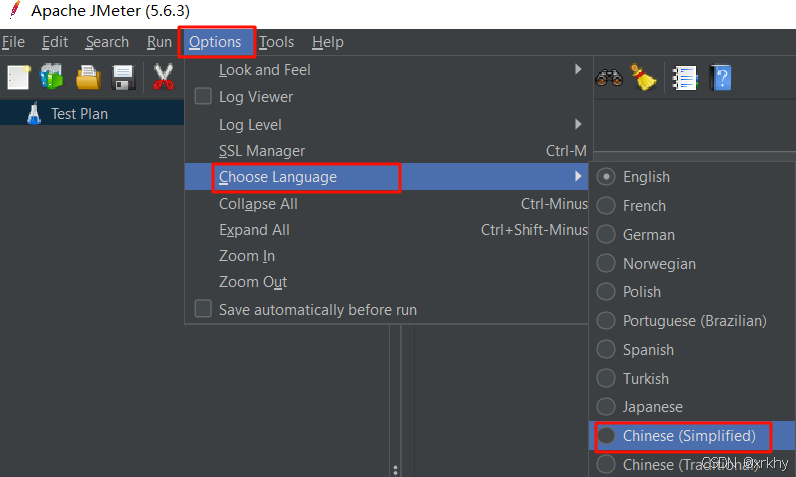Select the German language radio
Viewport: 796px width, 477px height.
(x=606, y=234)
